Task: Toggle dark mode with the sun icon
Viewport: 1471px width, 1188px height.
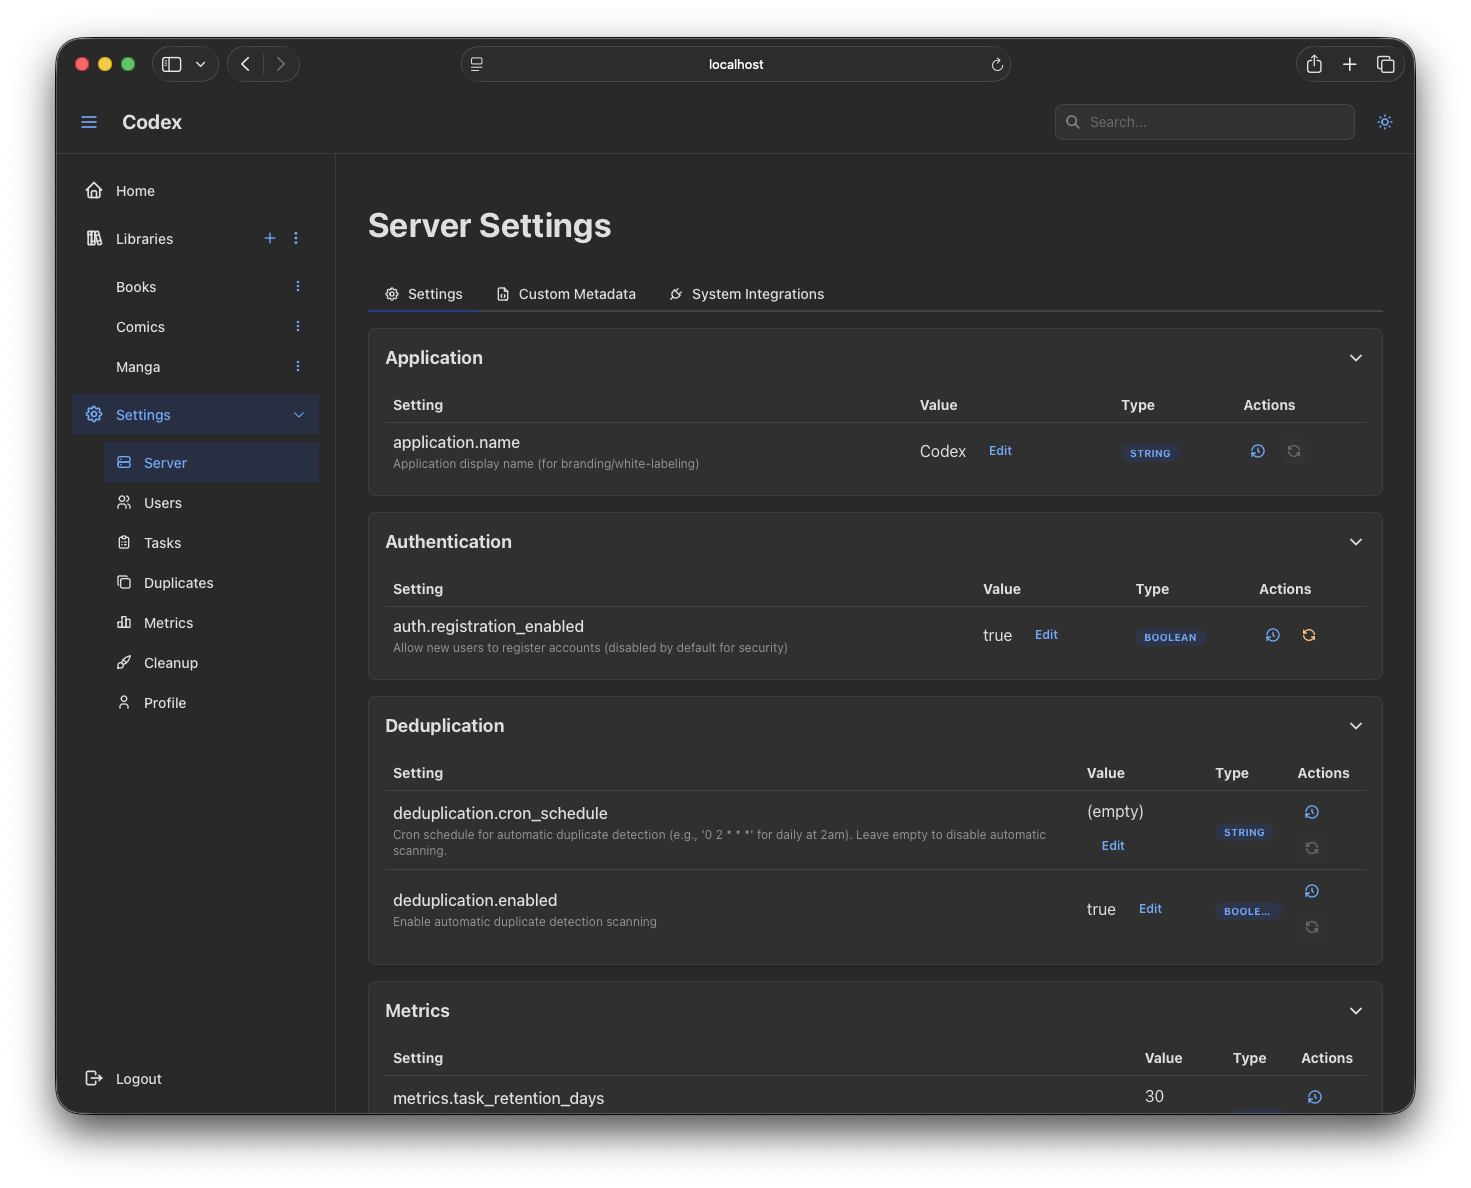Action: [x=1384, y=121]
